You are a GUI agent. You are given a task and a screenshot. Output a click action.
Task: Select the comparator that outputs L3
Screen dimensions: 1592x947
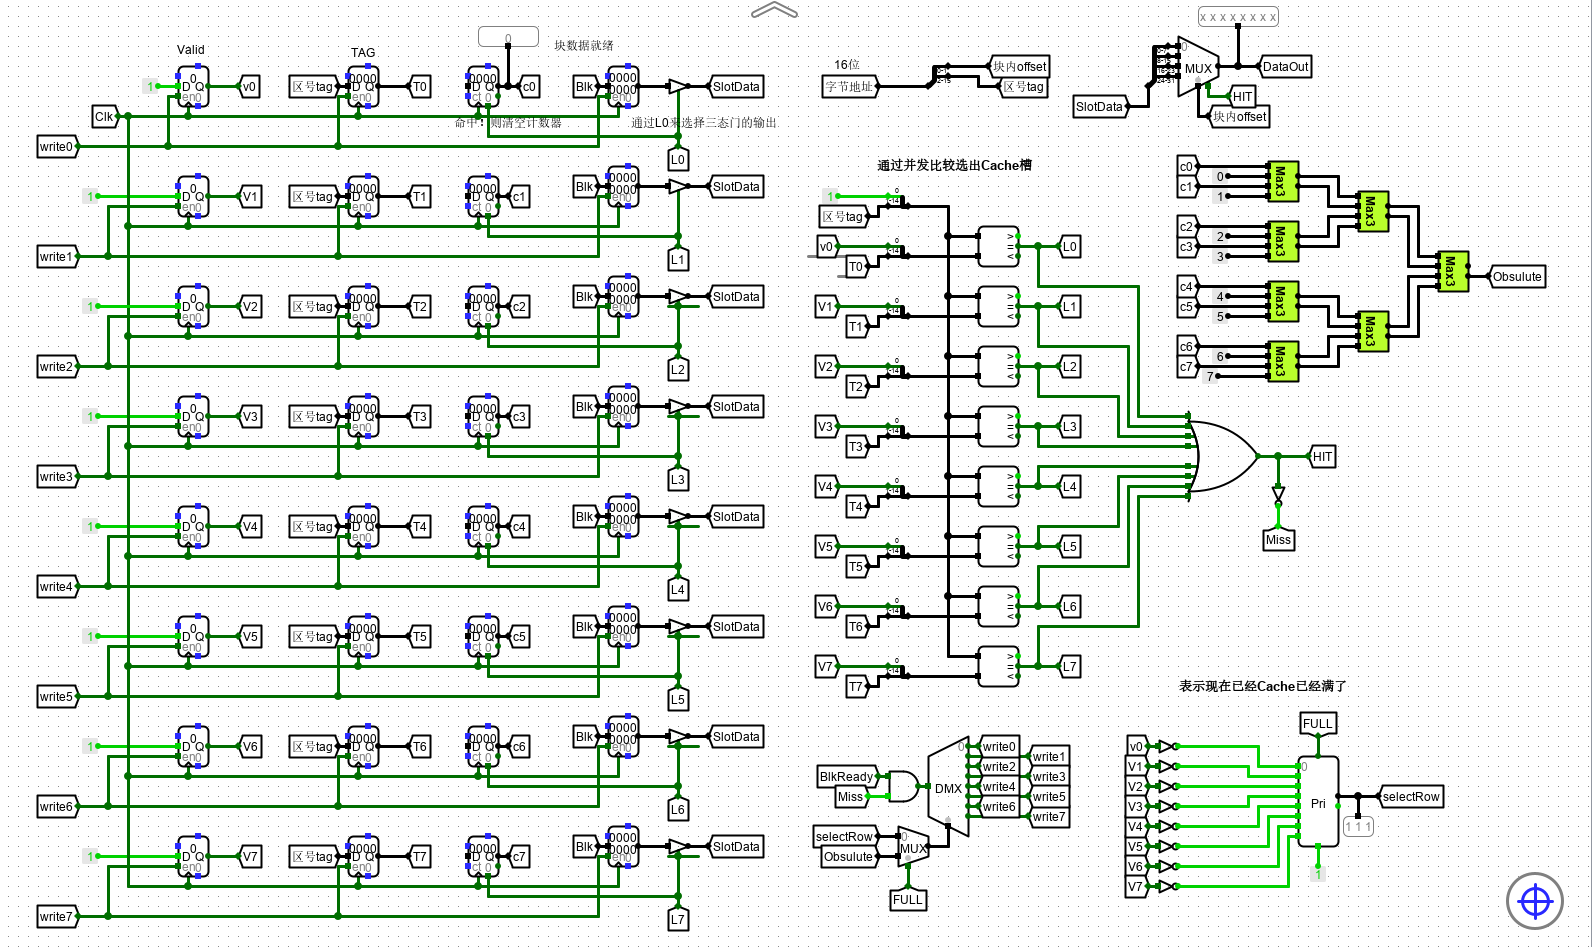tap(998, 426)
